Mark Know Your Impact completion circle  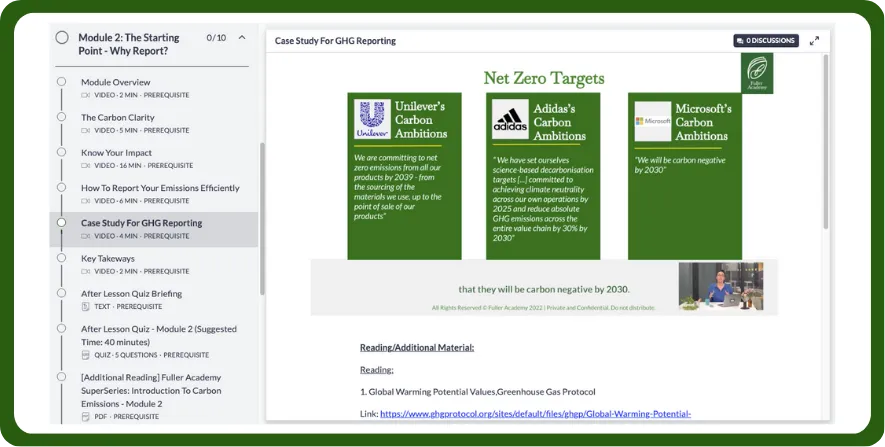62,152
